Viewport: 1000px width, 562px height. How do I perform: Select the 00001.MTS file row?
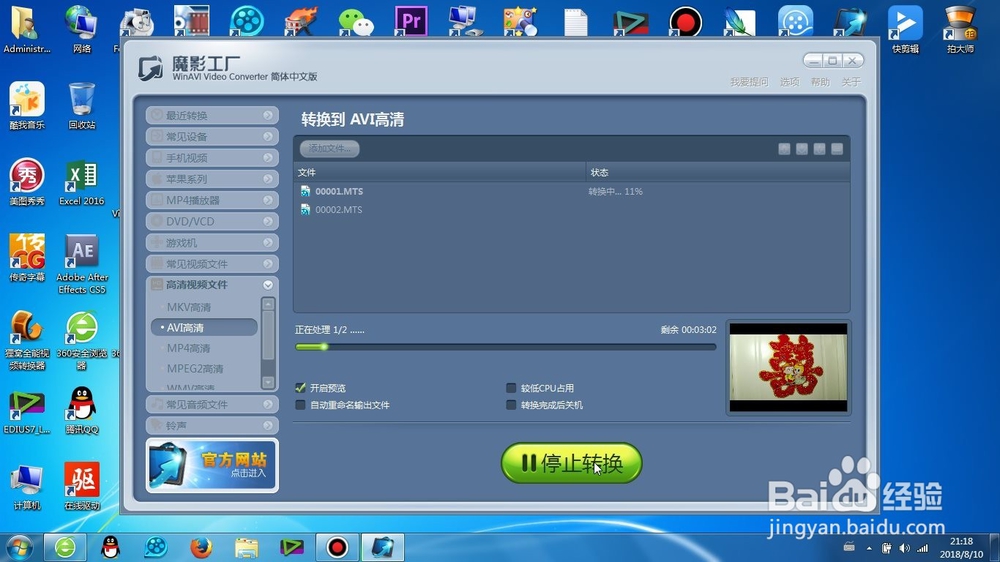coord(571,191)
